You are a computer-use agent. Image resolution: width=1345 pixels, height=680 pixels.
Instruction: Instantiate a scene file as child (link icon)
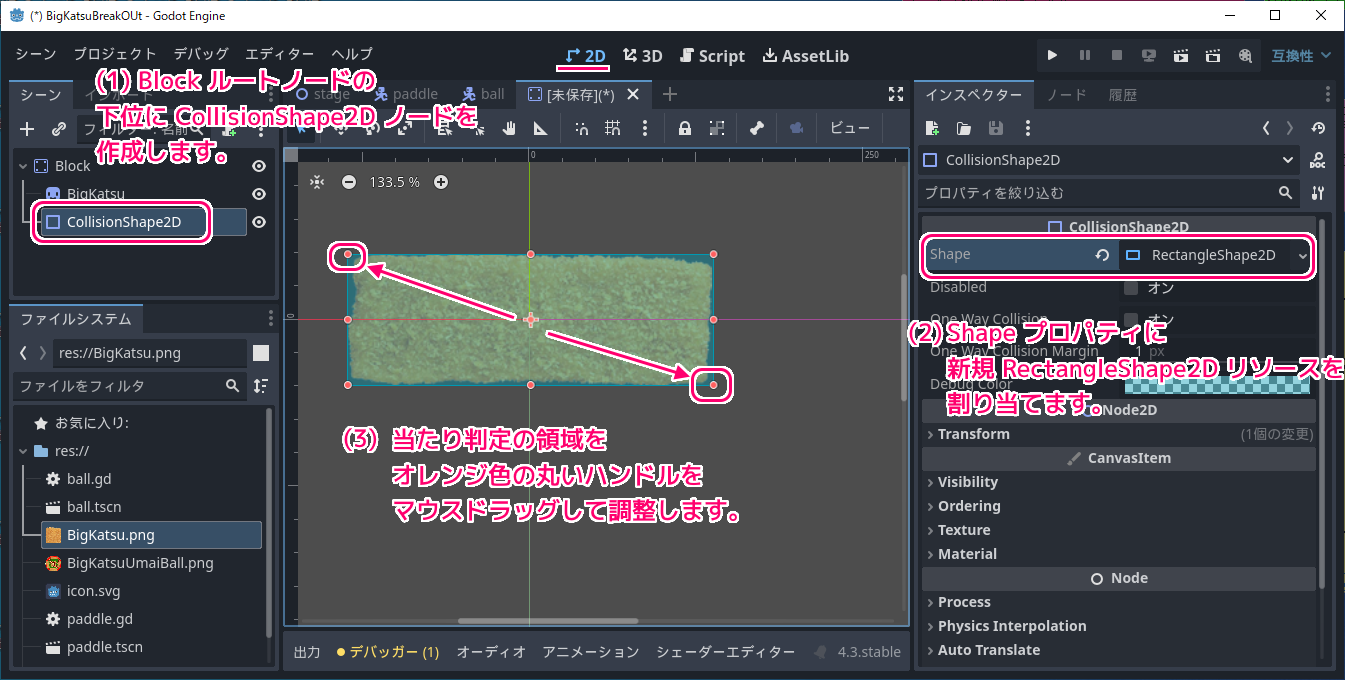point(59,129)
